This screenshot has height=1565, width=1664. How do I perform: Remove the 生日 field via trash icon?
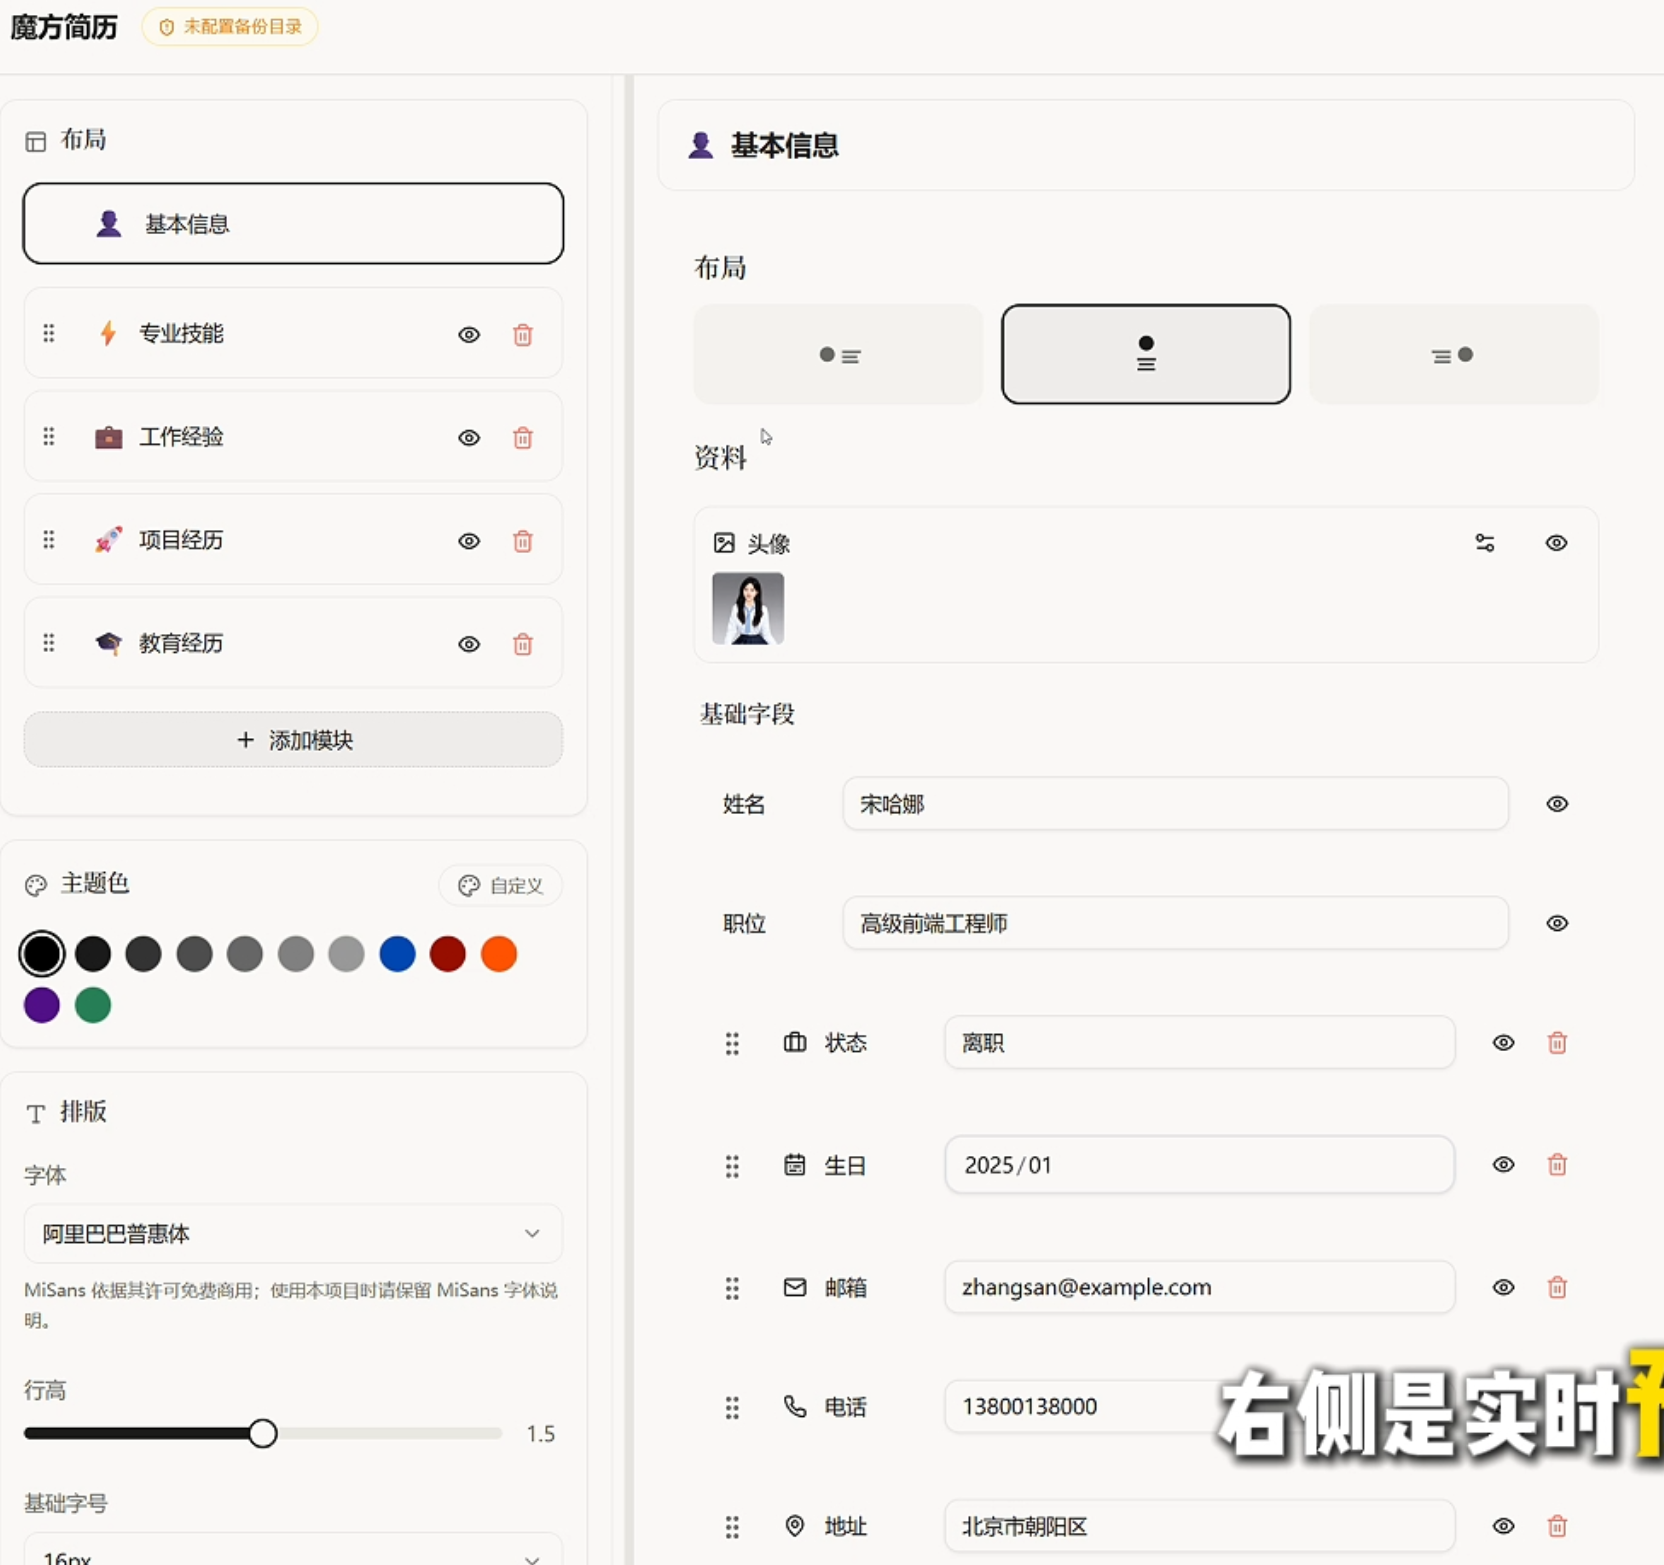point(1557,1165)
